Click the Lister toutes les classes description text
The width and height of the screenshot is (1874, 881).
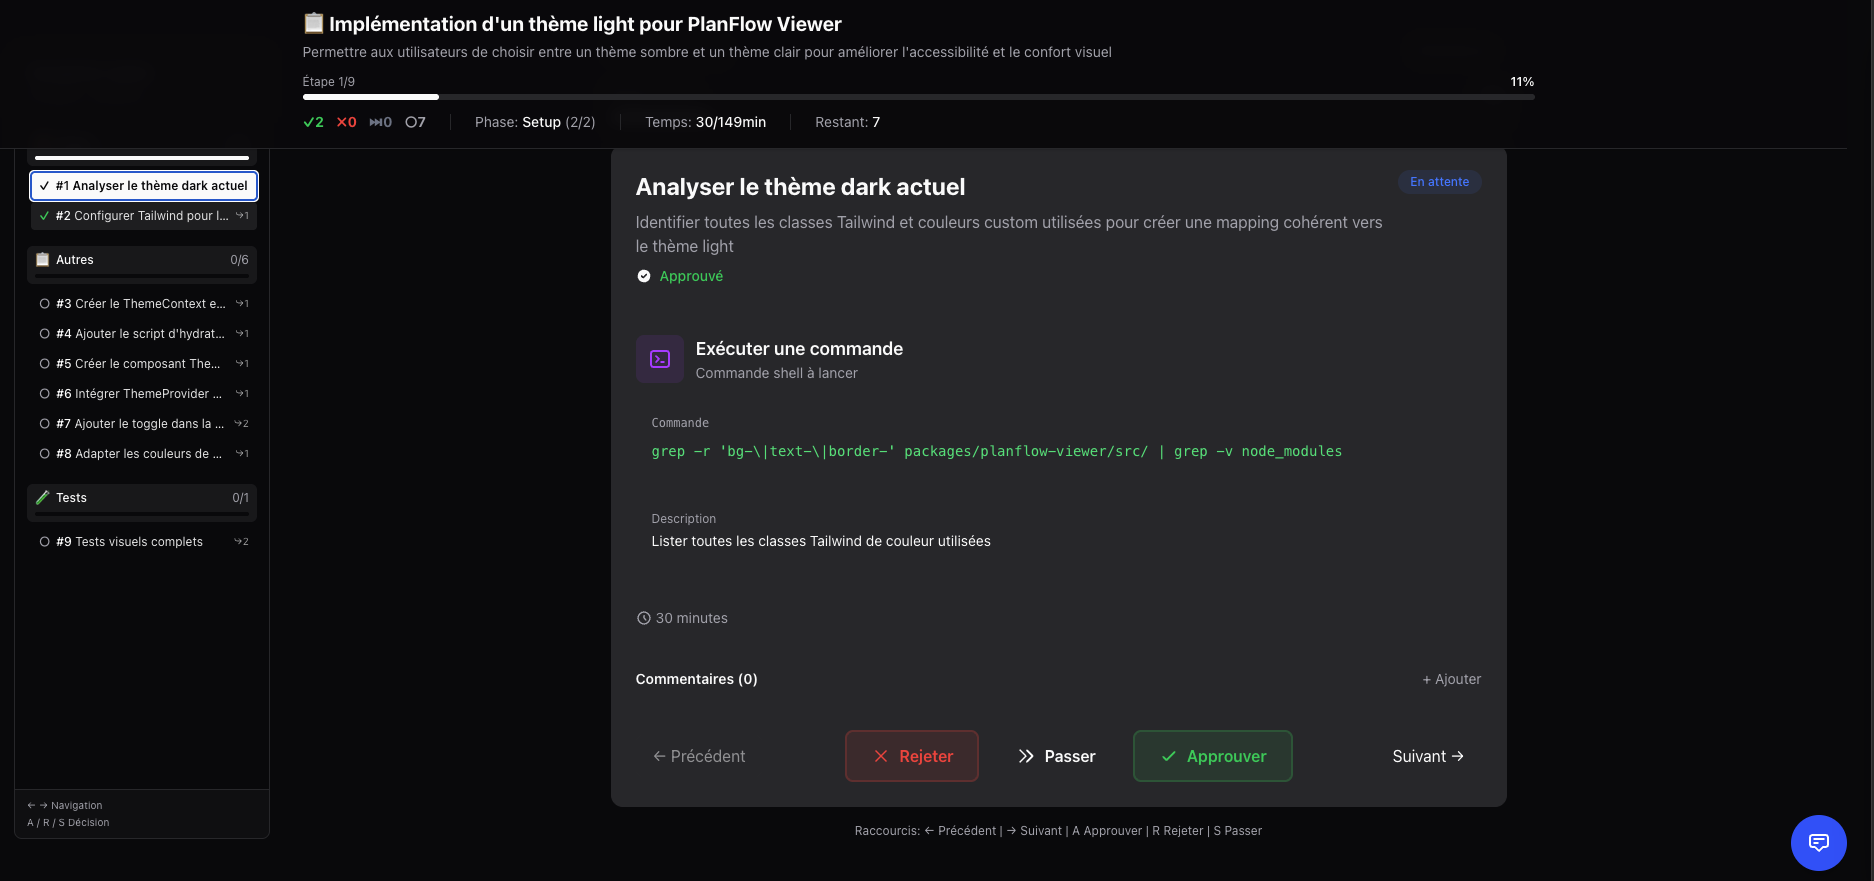[821, 541]
